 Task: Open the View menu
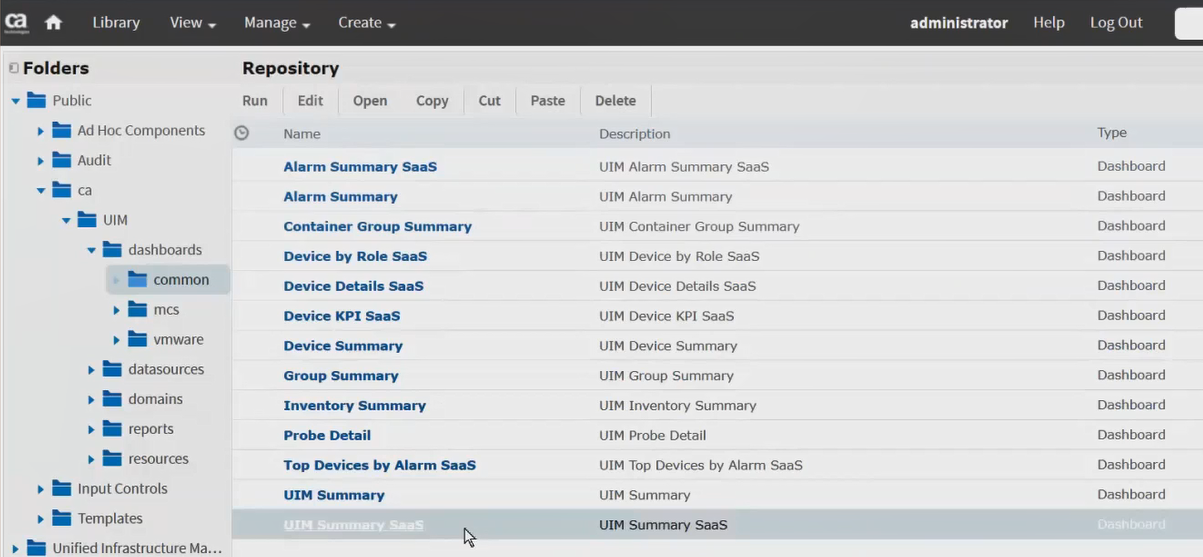pos(192,23)
